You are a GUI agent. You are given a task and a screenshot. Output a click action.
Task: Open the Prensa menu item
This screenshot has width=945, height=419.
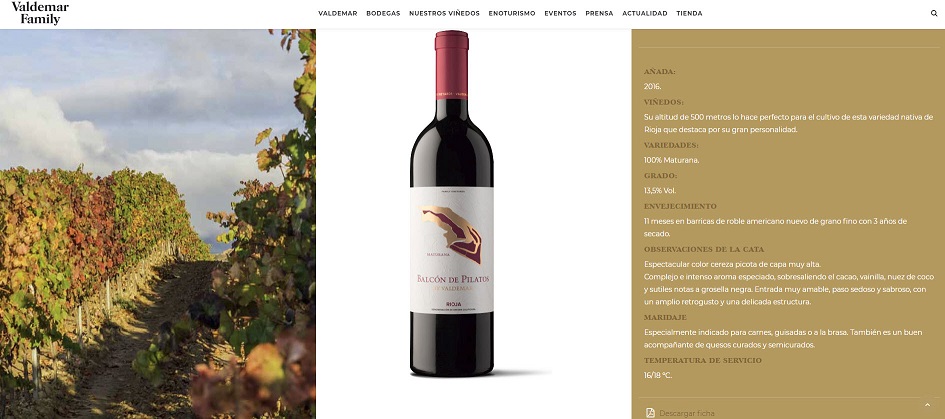point(599,13)
